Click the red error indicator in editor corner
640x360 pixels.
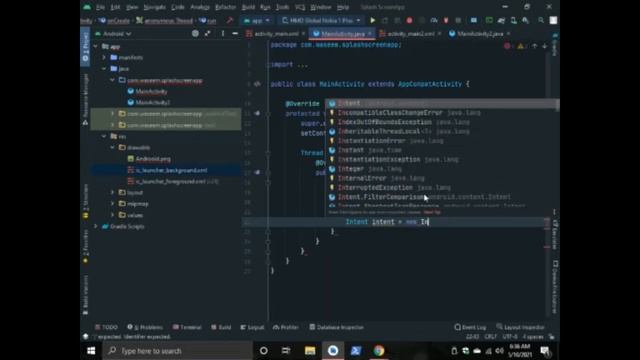click(x=507, y=47)
